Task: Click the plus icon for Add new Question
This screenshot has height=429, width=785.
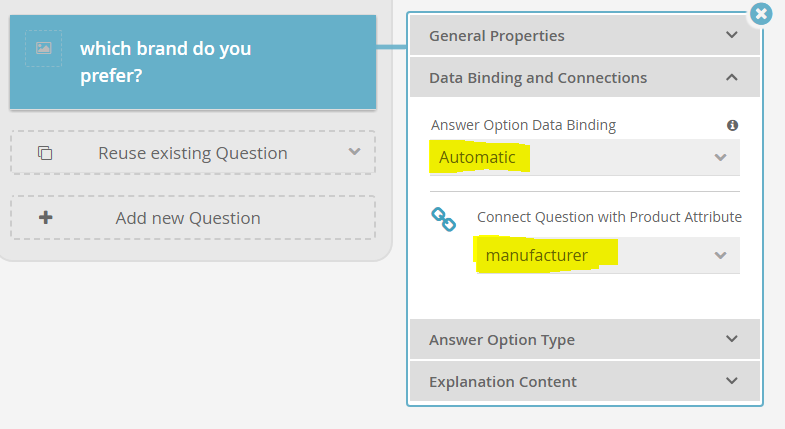Action: [x=45, y=218]
